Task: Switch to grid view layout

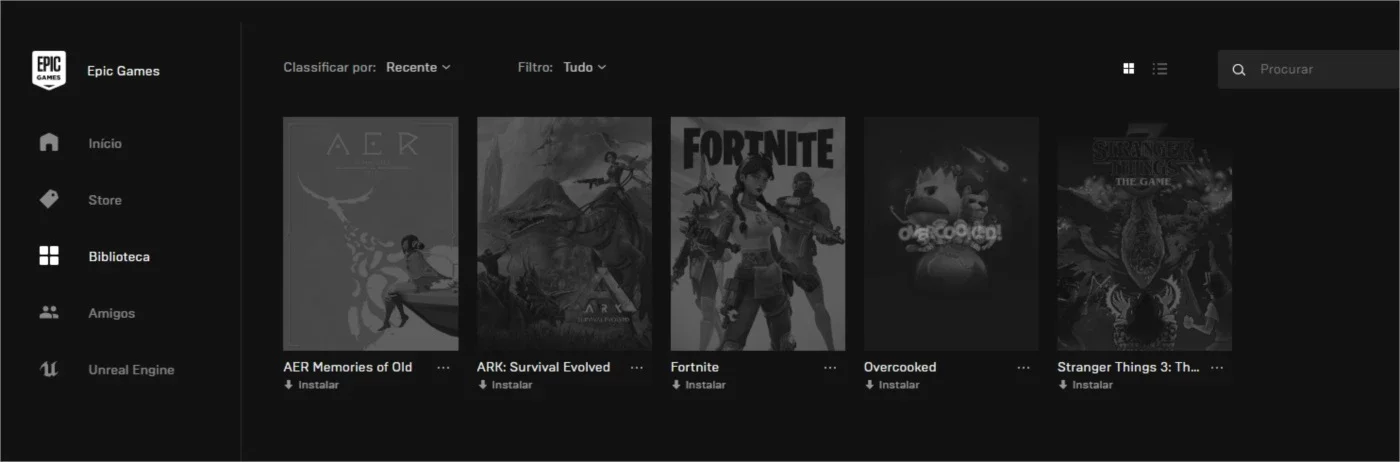Action: [x=1129, y=69]
